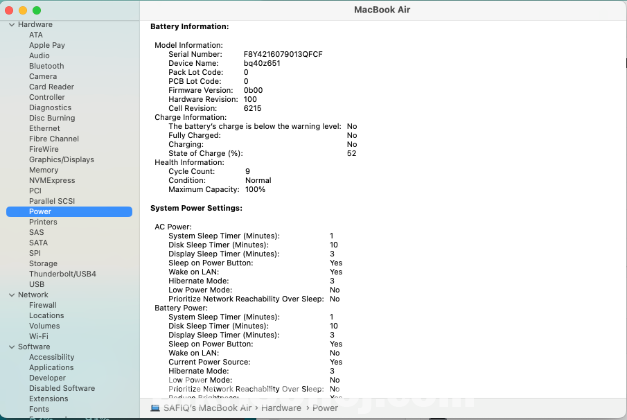Viewport: 627px width, 420px height.
Task: Select Firewall under Network
Action: 43,305
